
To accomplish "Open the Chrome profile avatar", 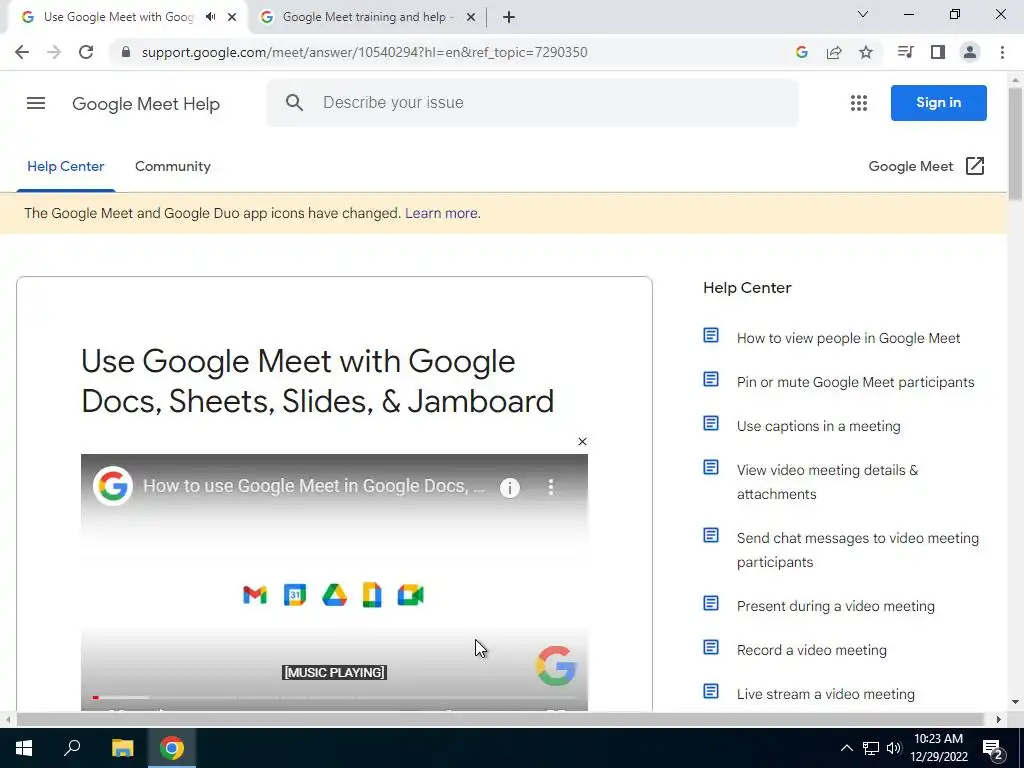I will click(970, 52).
